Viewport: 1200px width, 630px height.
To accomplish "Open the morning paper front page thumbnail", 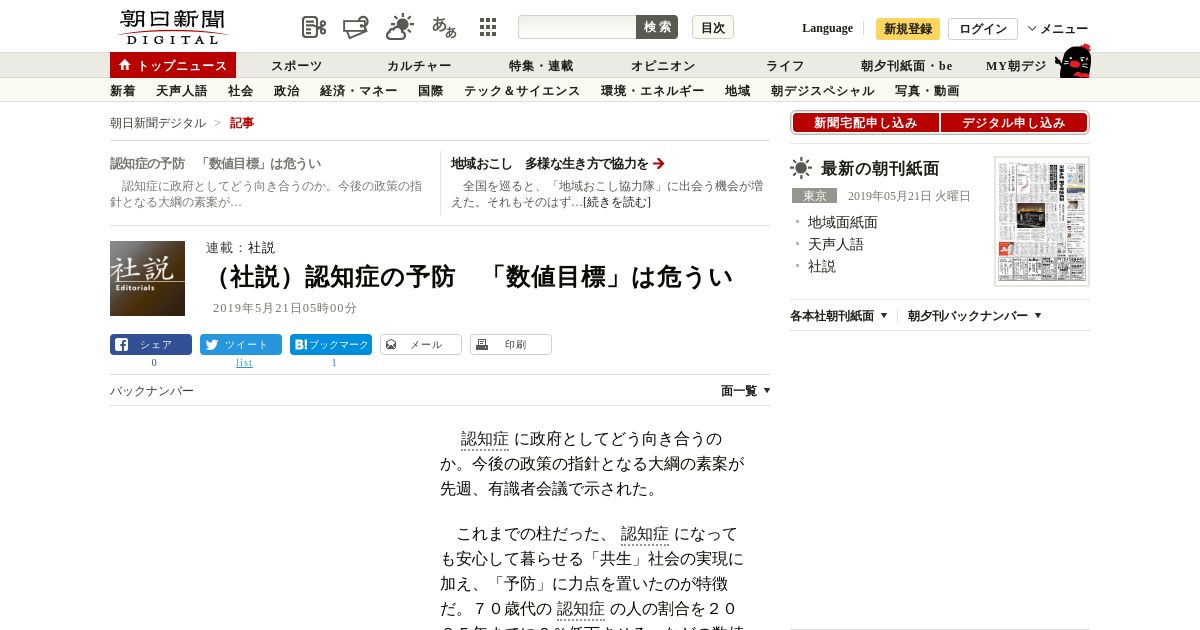I will tap(1042, 221).
